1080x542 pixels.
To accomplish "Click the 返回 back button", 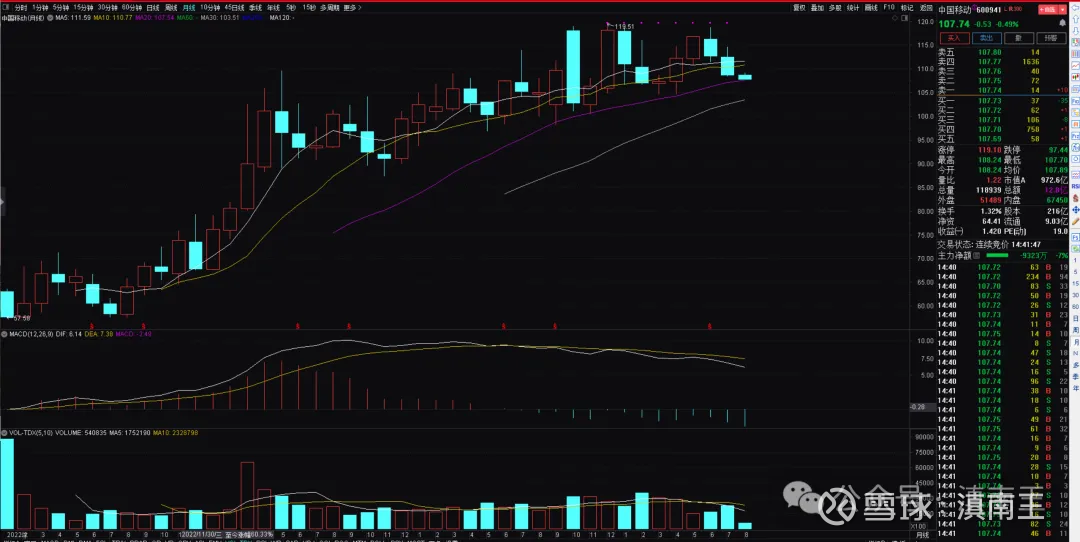I will coord(926,8).
